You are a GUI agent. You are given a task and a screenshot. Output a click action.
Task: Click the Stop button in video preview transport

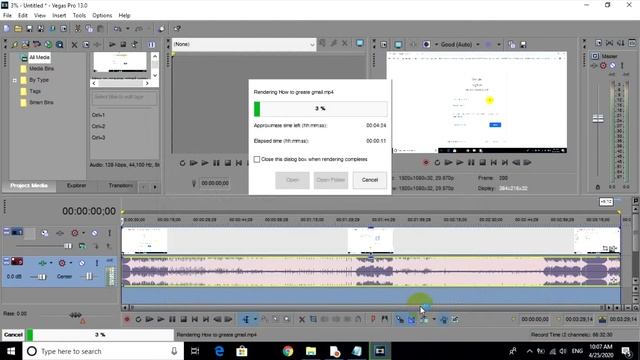482,162
